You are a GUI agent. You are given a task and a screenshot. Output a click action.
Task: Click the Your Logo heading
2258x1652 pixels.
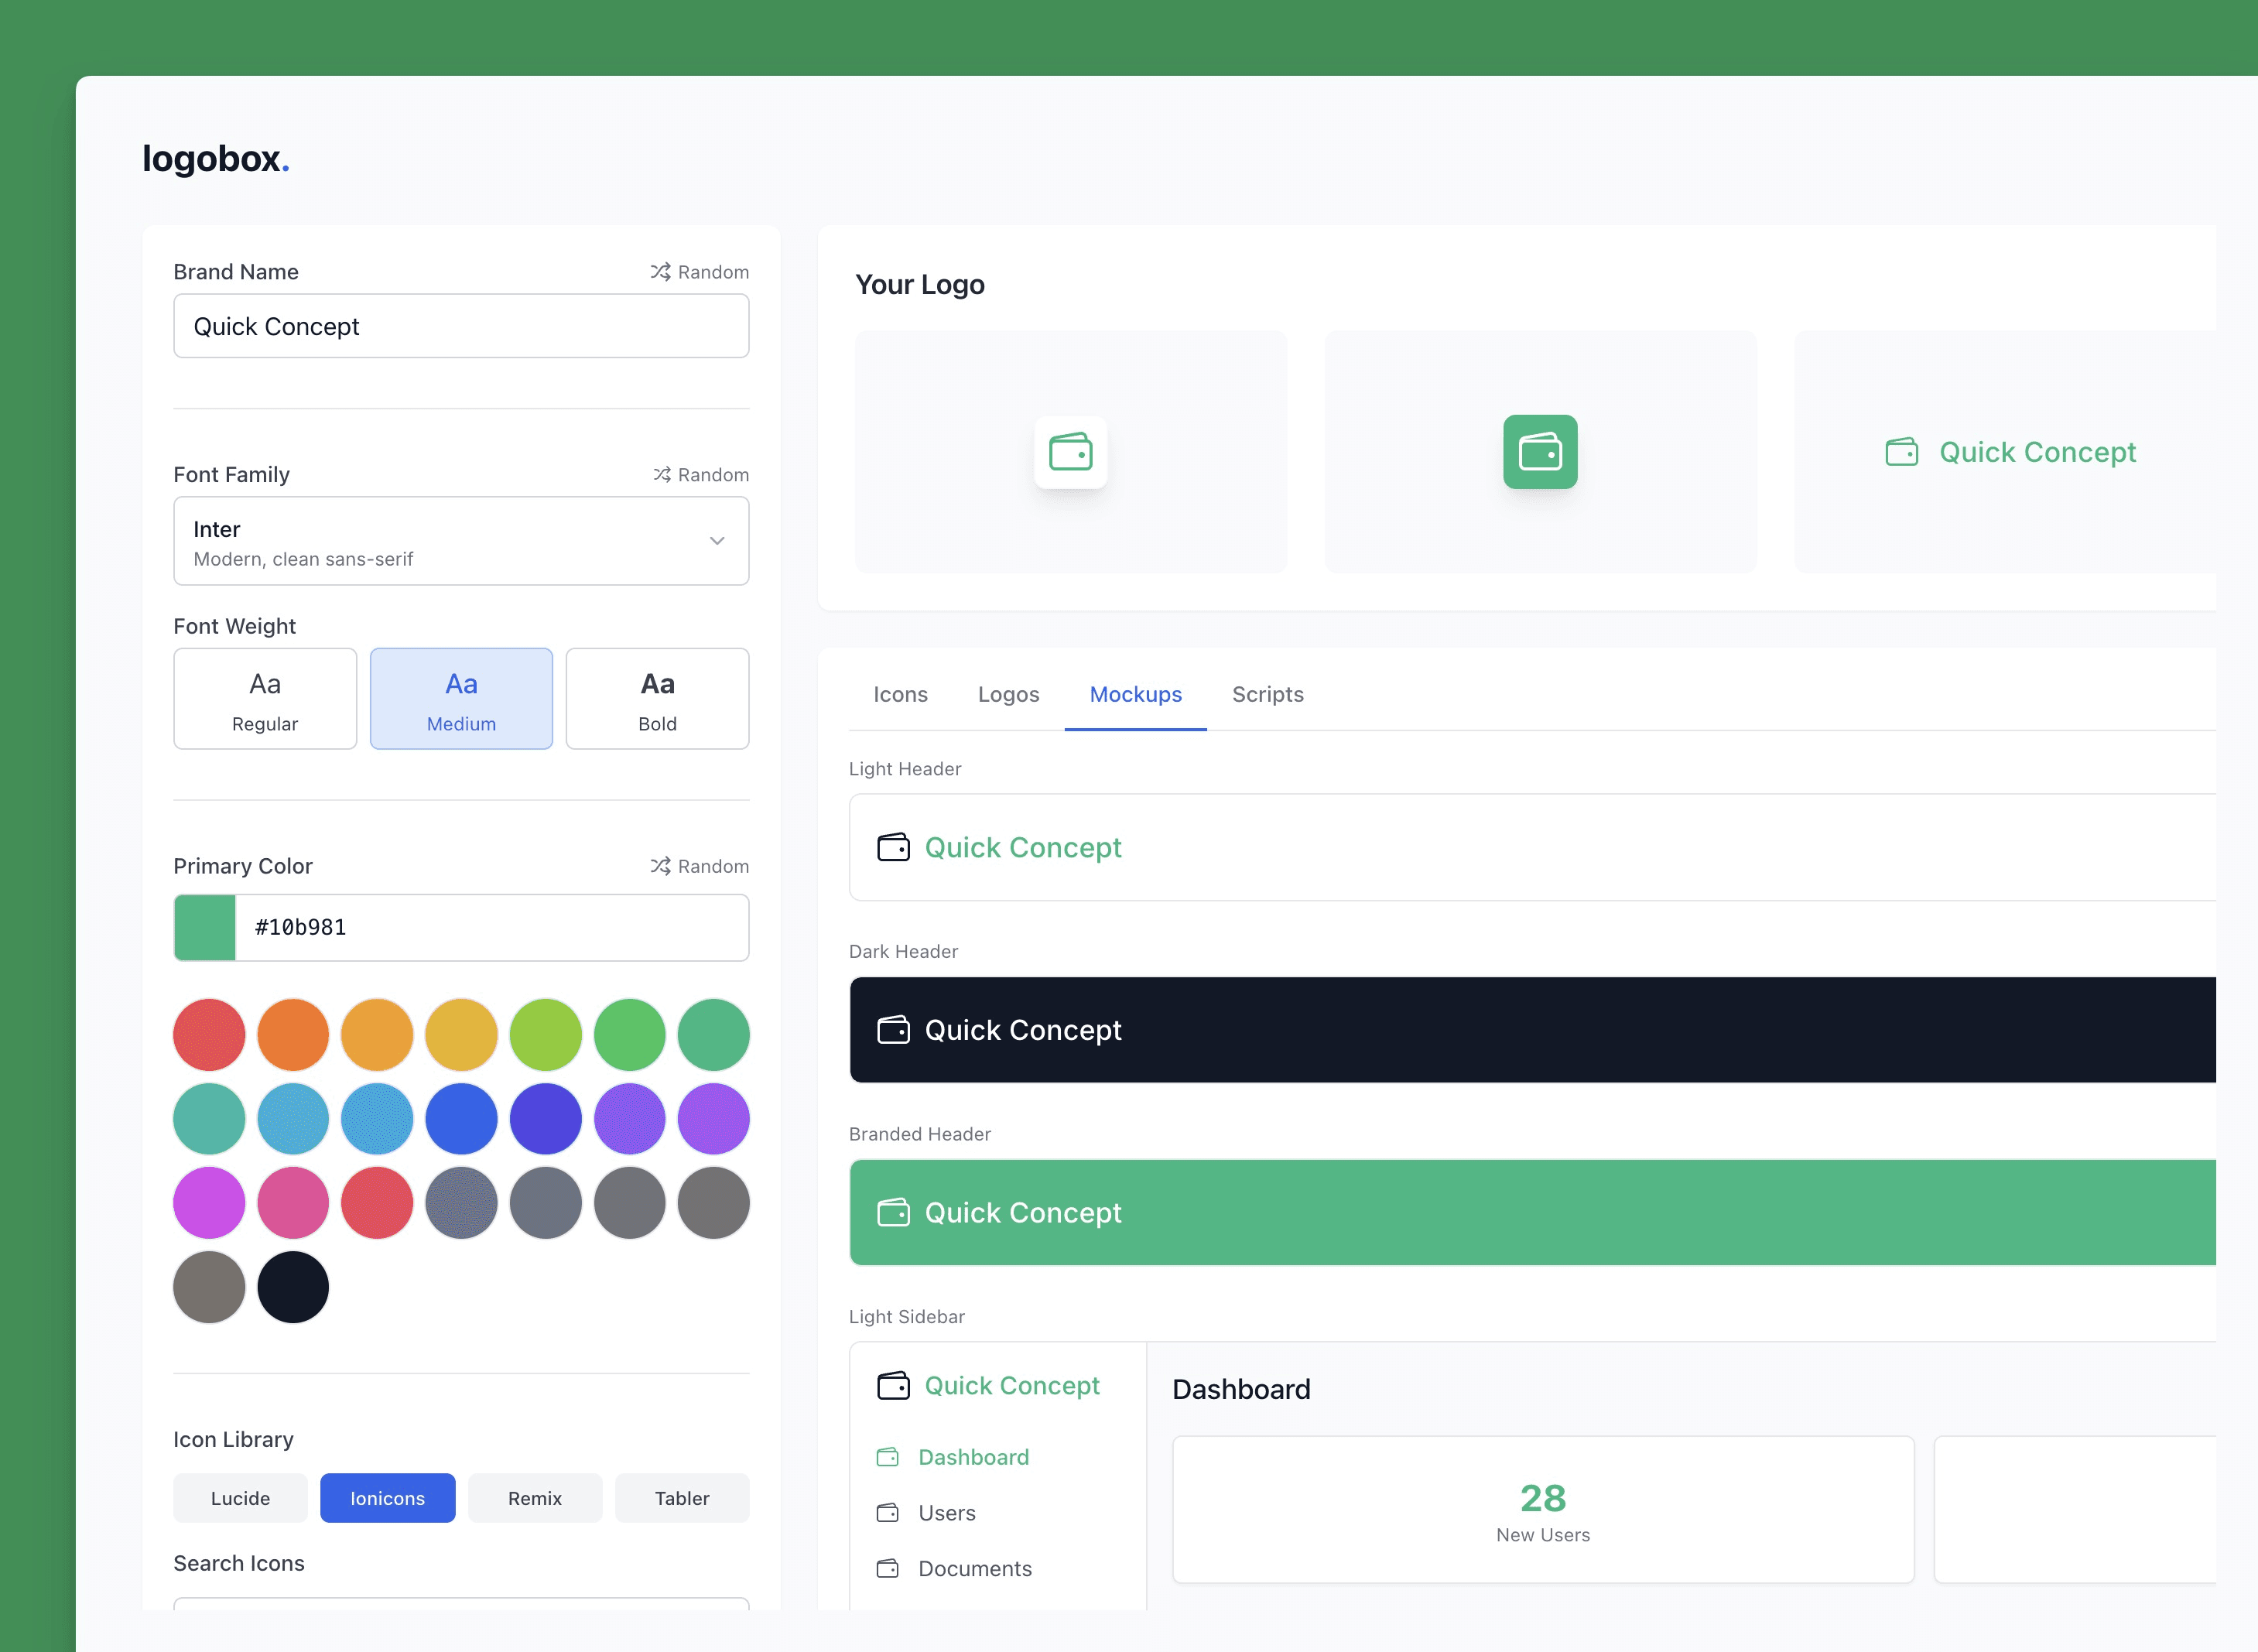tap(919, 285)
